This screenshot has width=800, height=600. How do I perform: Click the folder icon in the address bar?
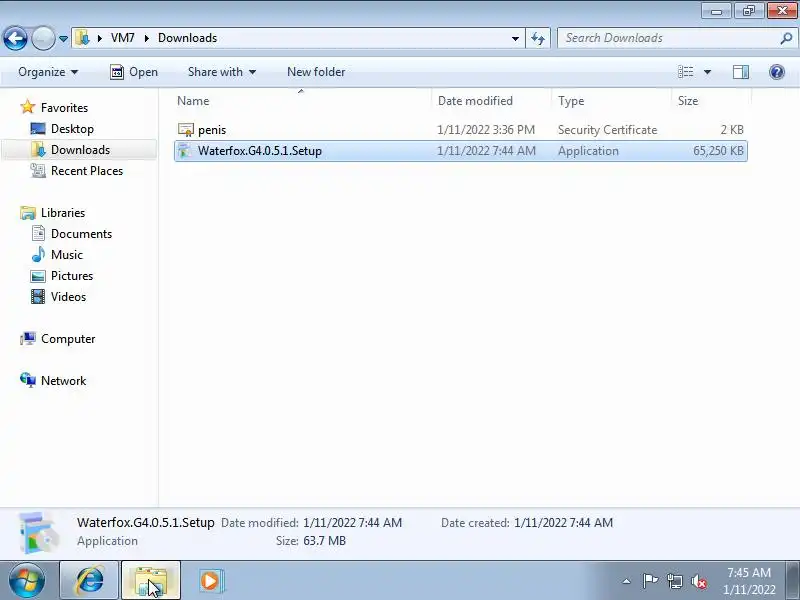[x=82, y=38]
